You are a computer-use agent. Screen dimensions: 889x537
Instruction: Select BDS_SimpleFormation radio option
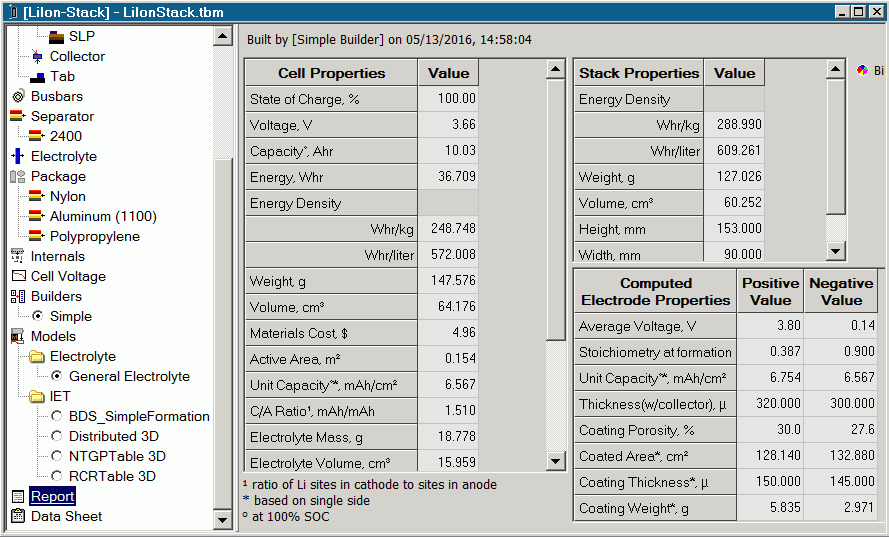(57, 417)
